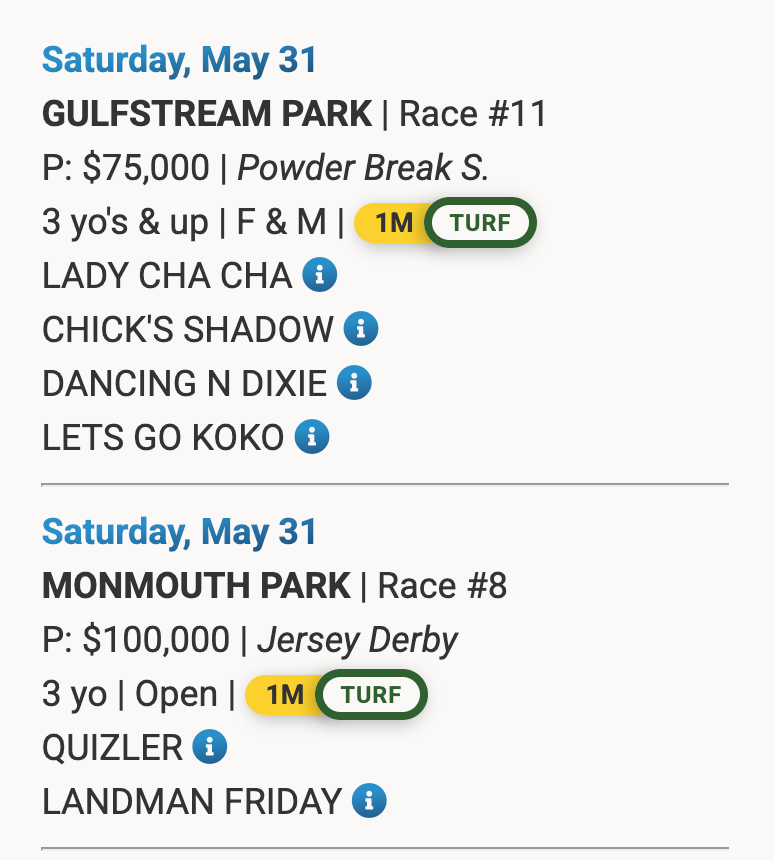
Task: Click Race #8 label
Action: [x=442, y=585]
